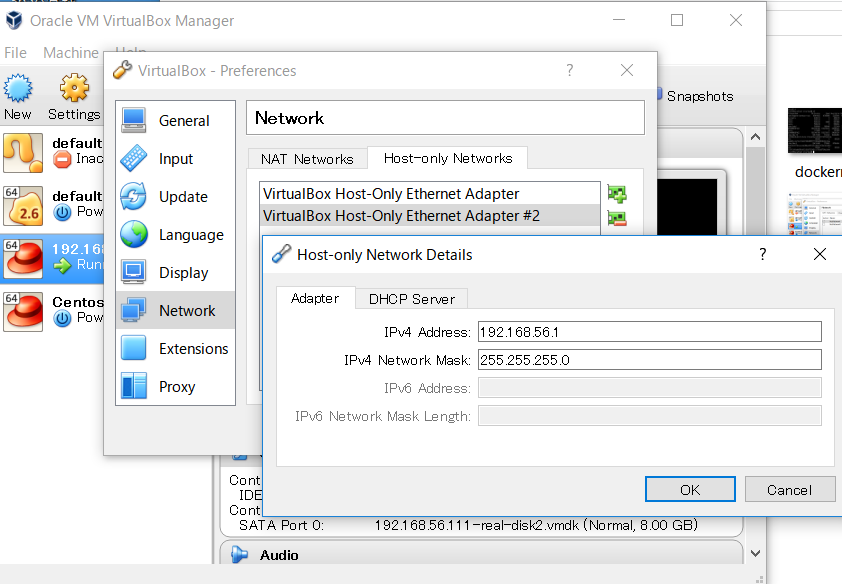This screenshot has height=584, width=842.
Task: Click help question mark in Preferences dialog
Action: tap(570, 70)
